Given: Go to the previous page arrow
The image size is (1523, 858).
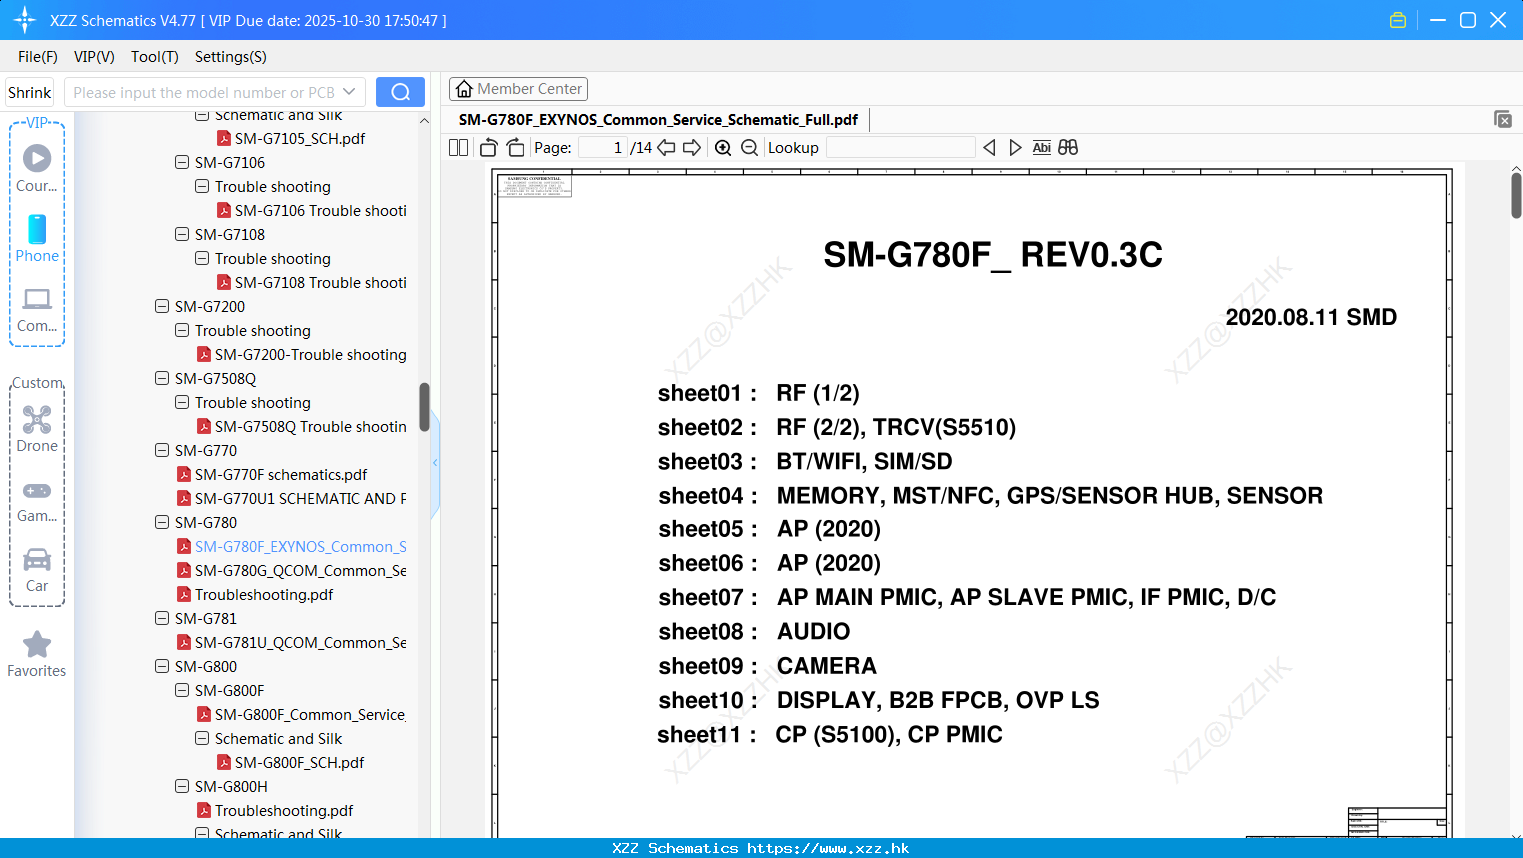Looking at the screenshot, I should tap(666, 148).
